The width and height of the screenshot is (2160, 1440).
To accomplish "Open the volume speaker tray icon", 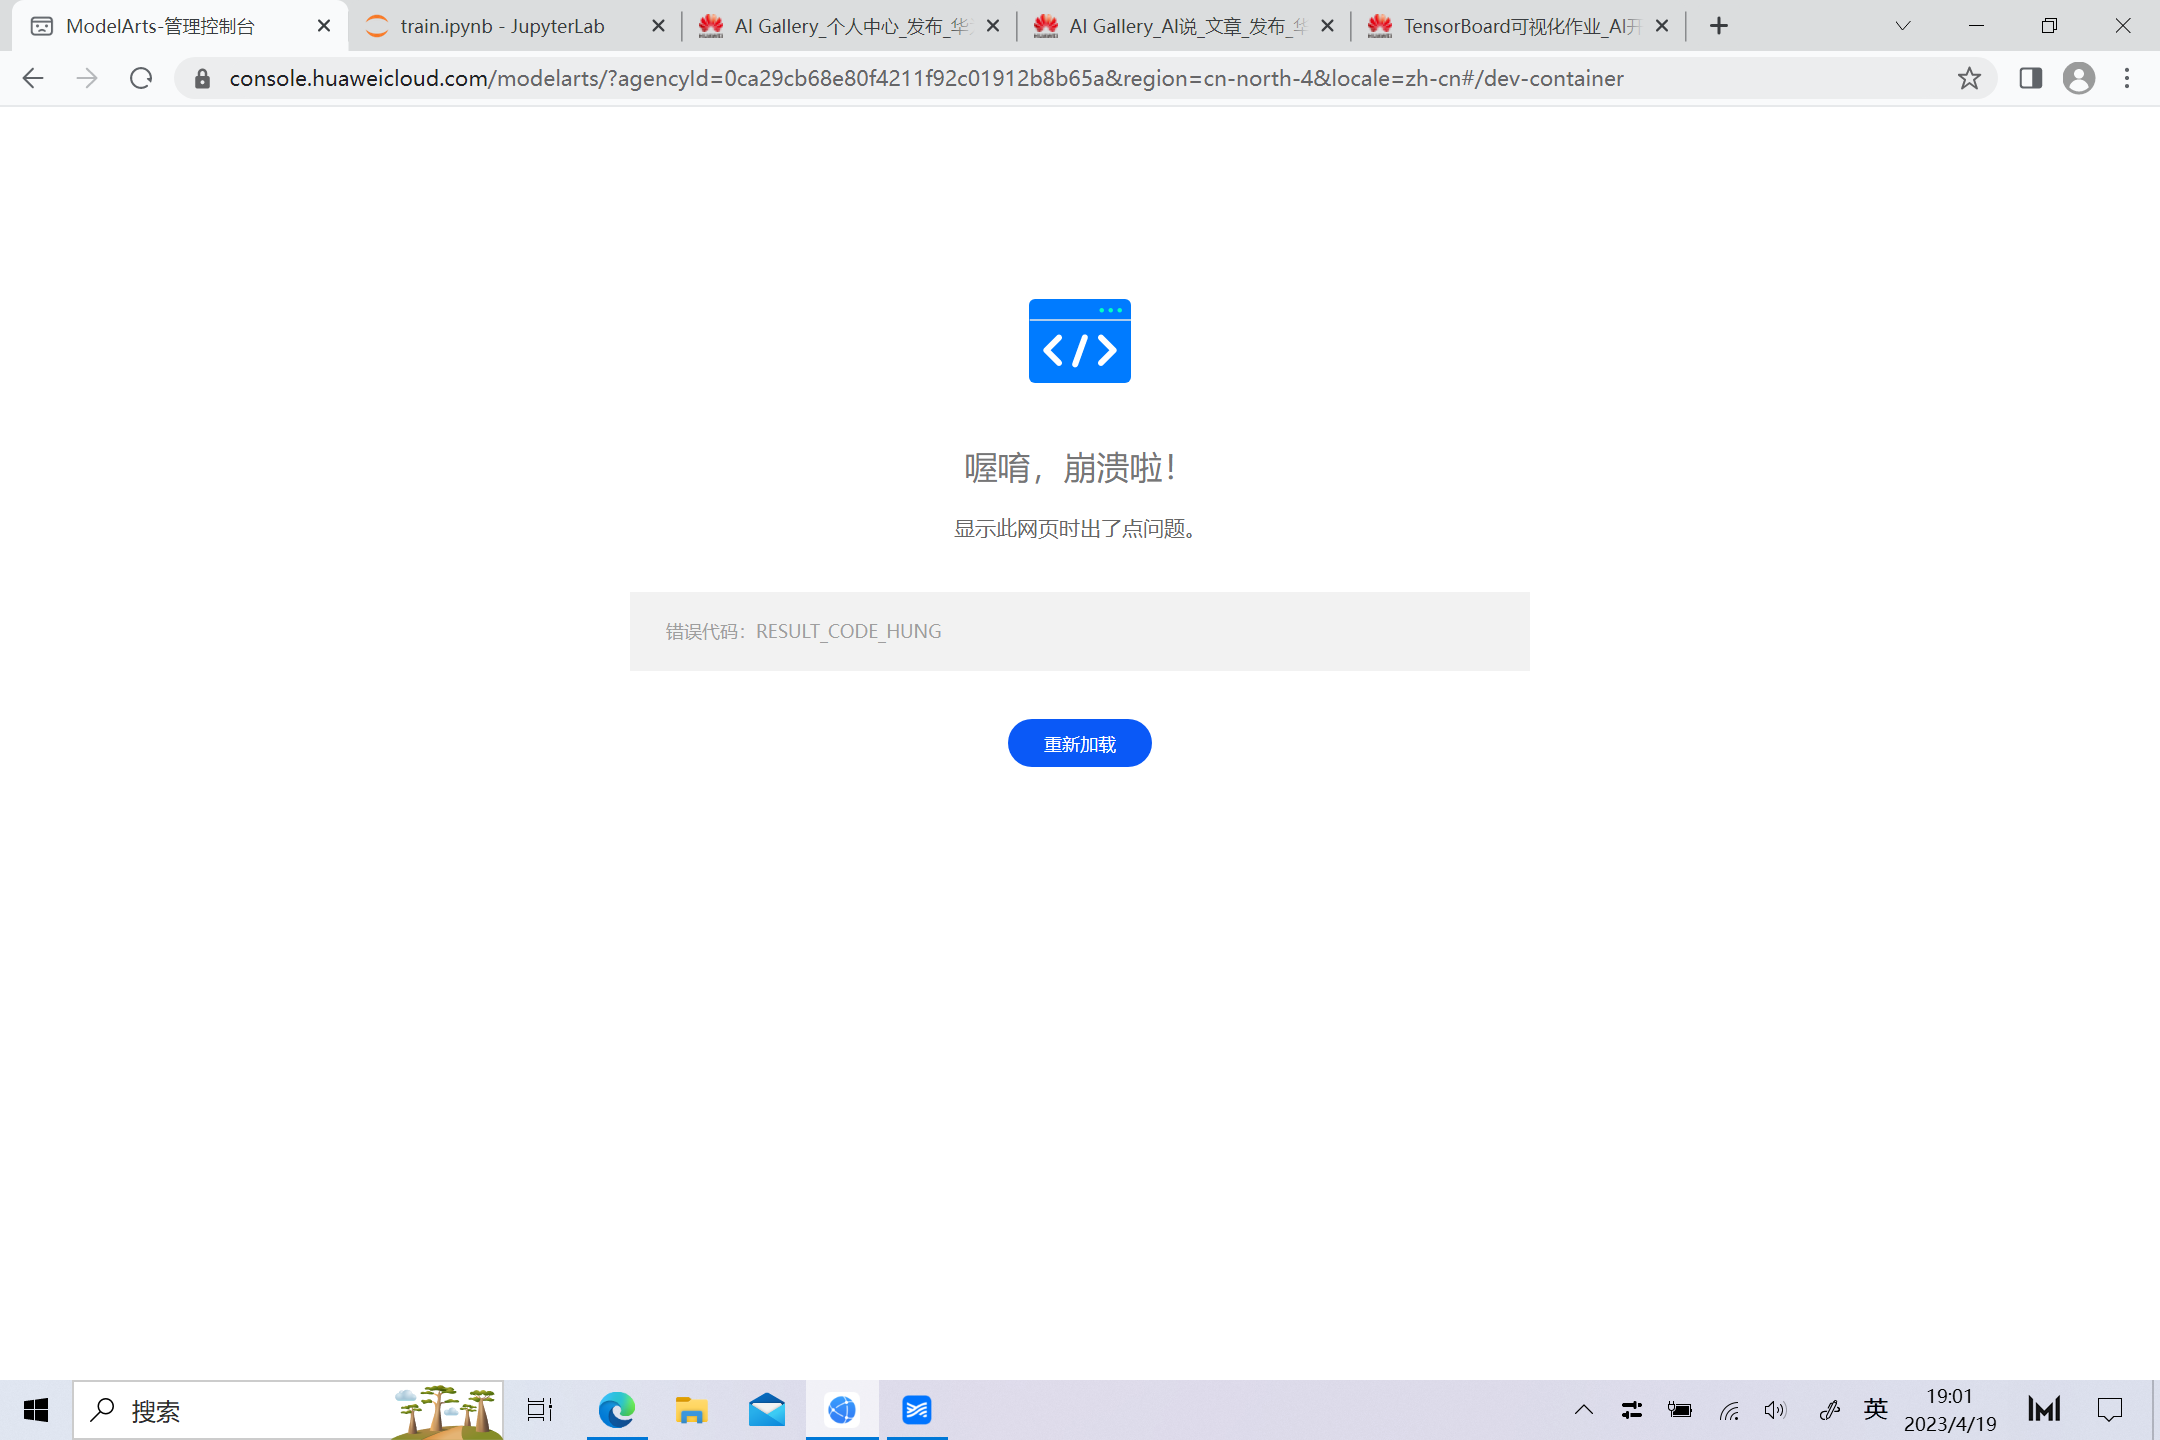I will tap(1775, 1410).
